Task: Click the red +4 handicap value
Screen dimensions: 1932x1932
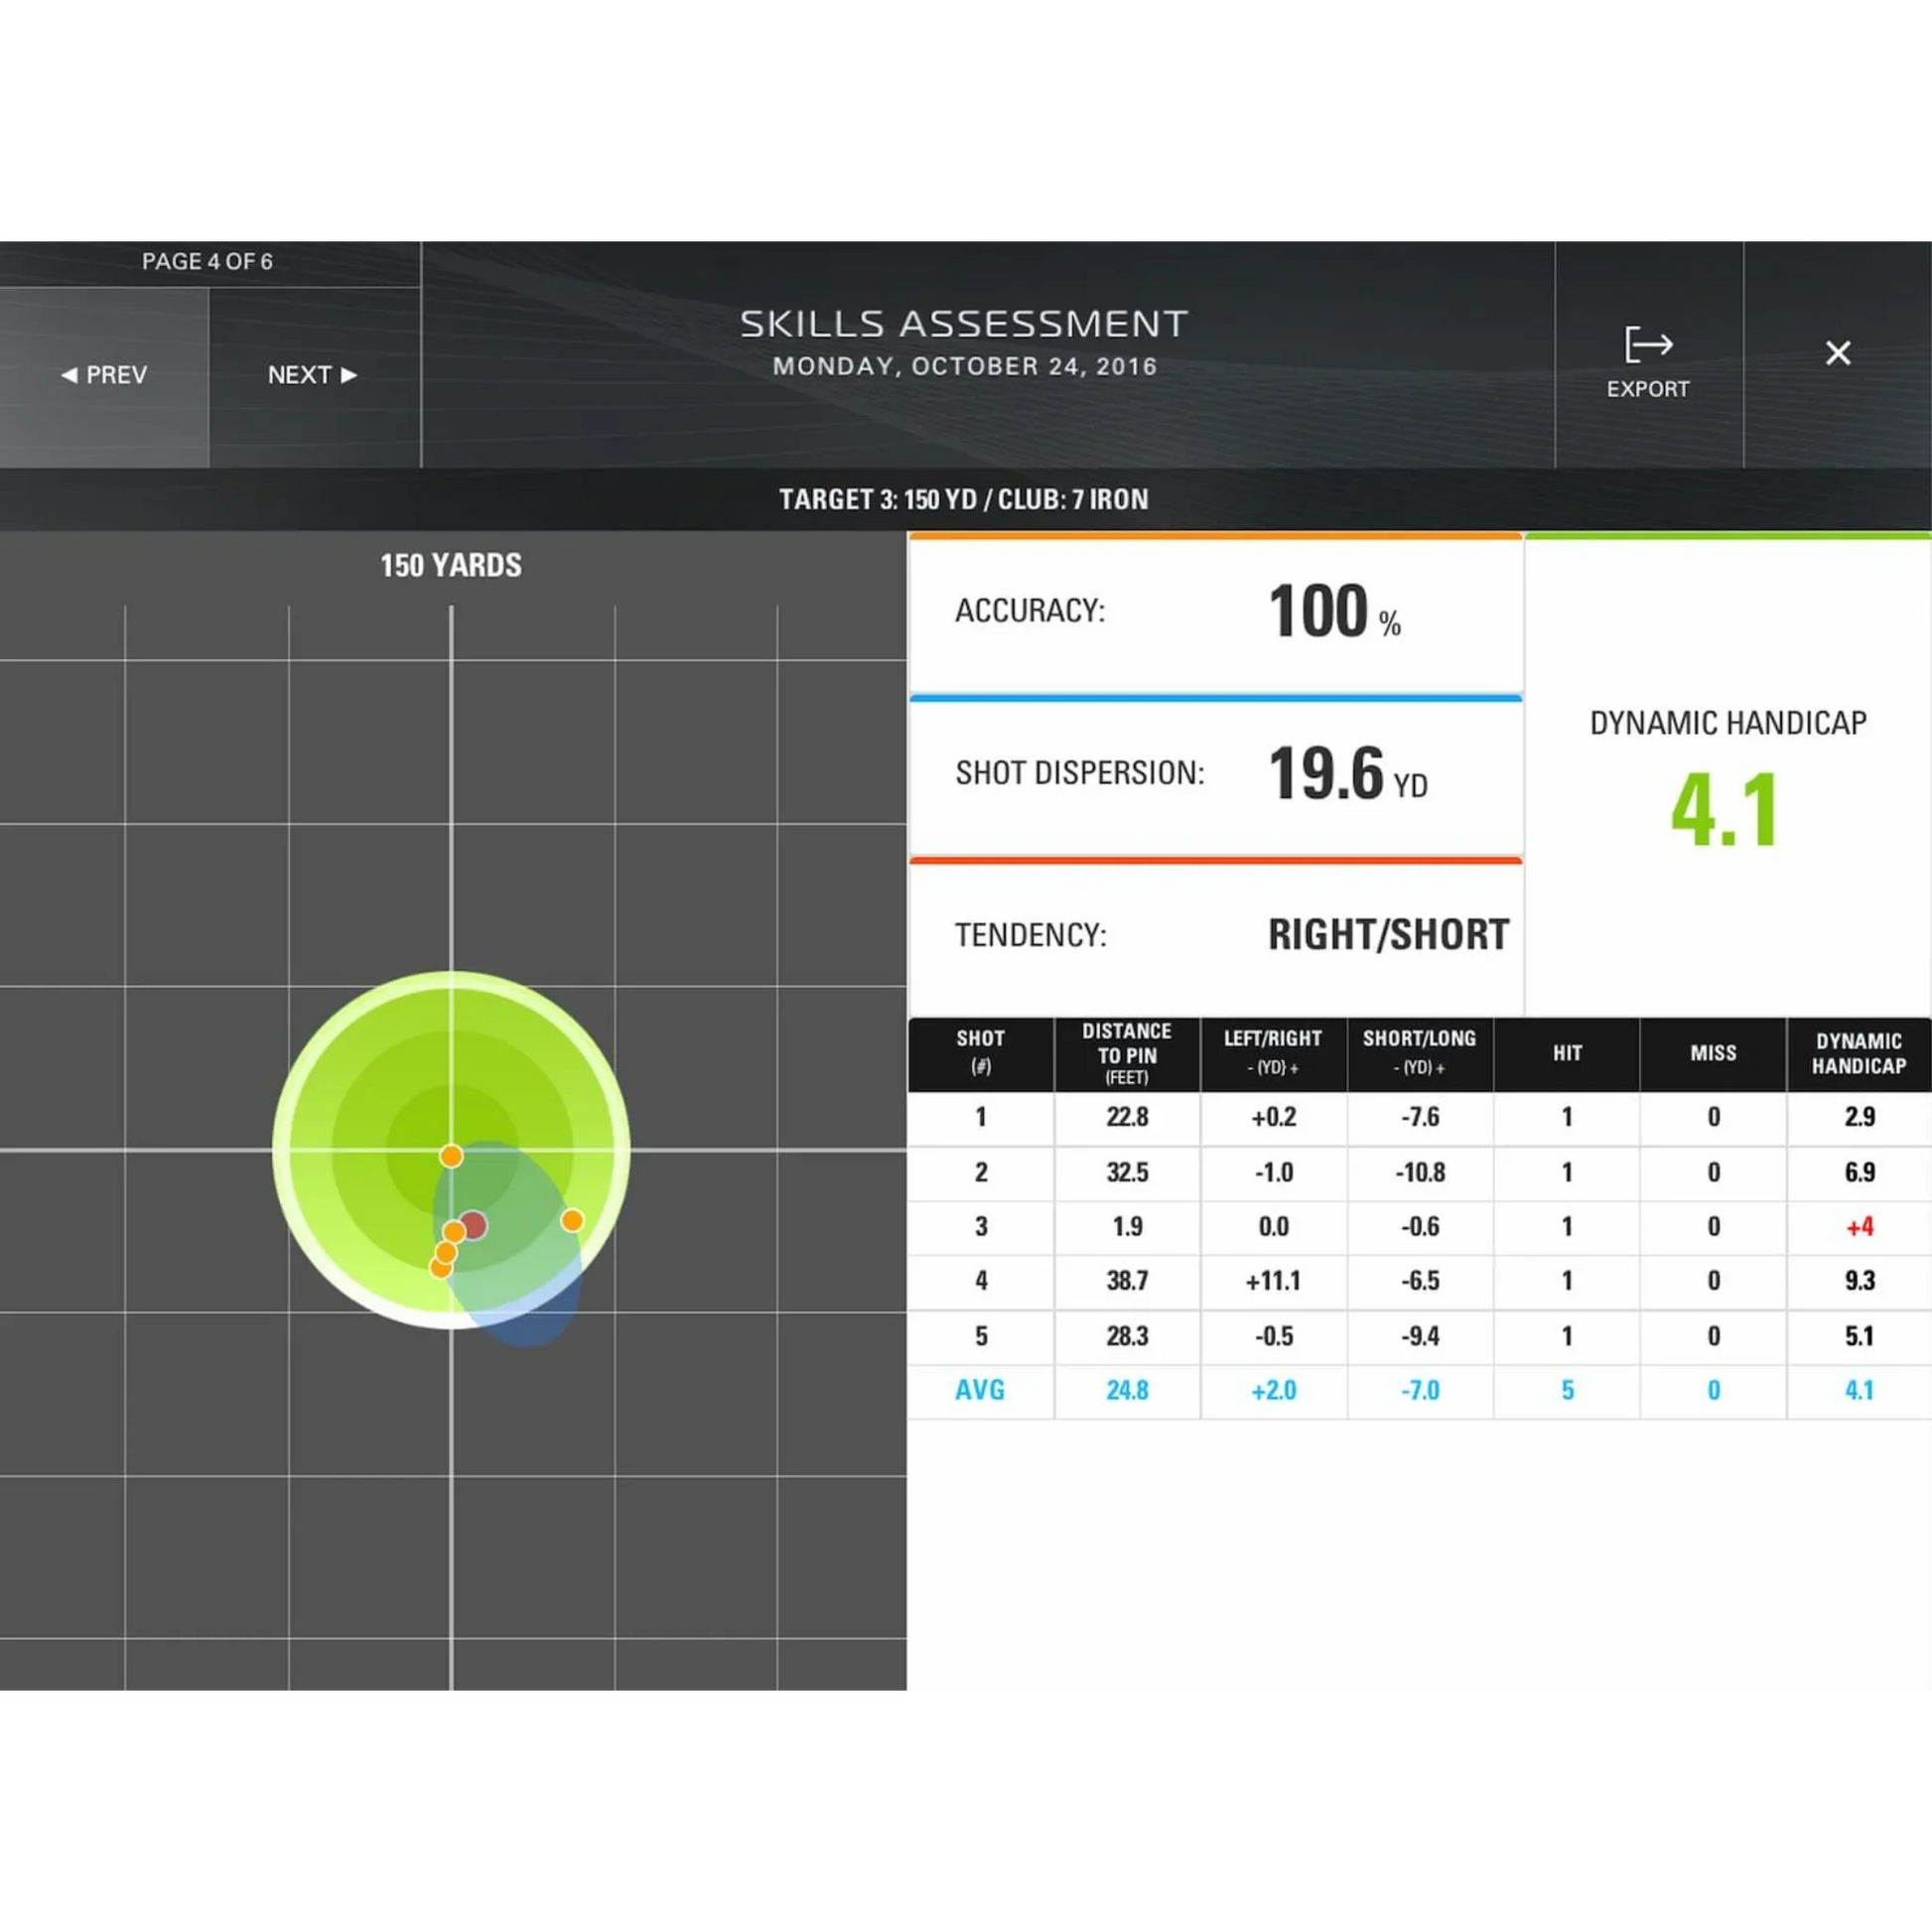Action: pos(1859,1226)
